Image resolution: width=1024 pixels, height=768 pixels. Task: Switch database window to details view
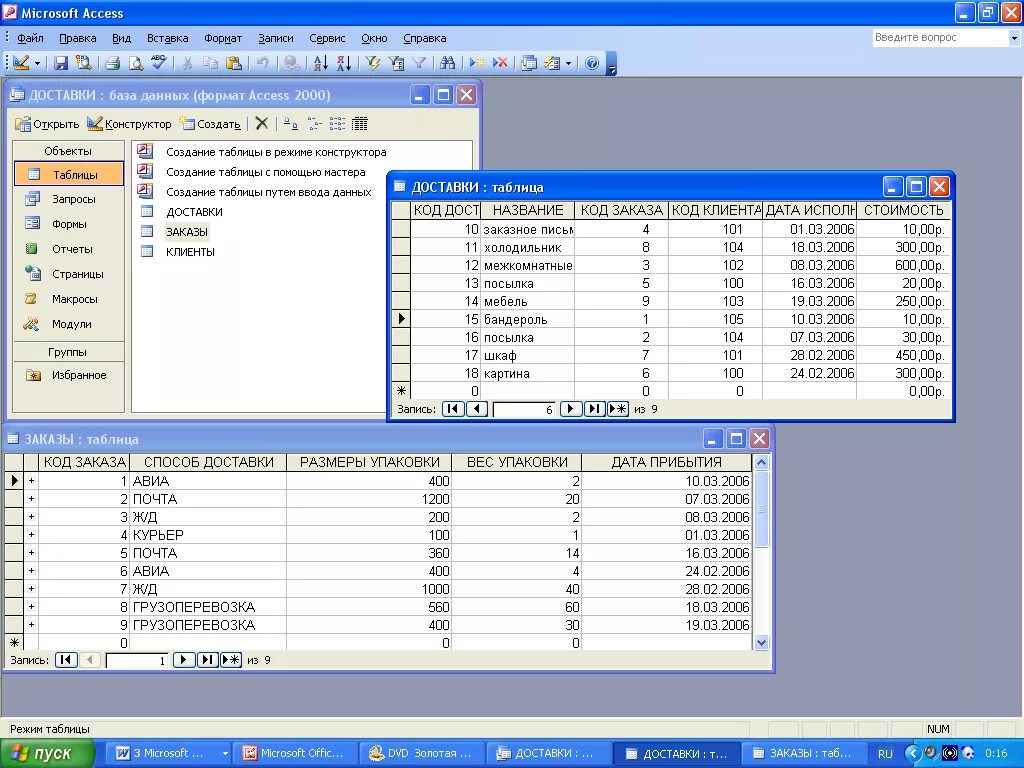360,123
